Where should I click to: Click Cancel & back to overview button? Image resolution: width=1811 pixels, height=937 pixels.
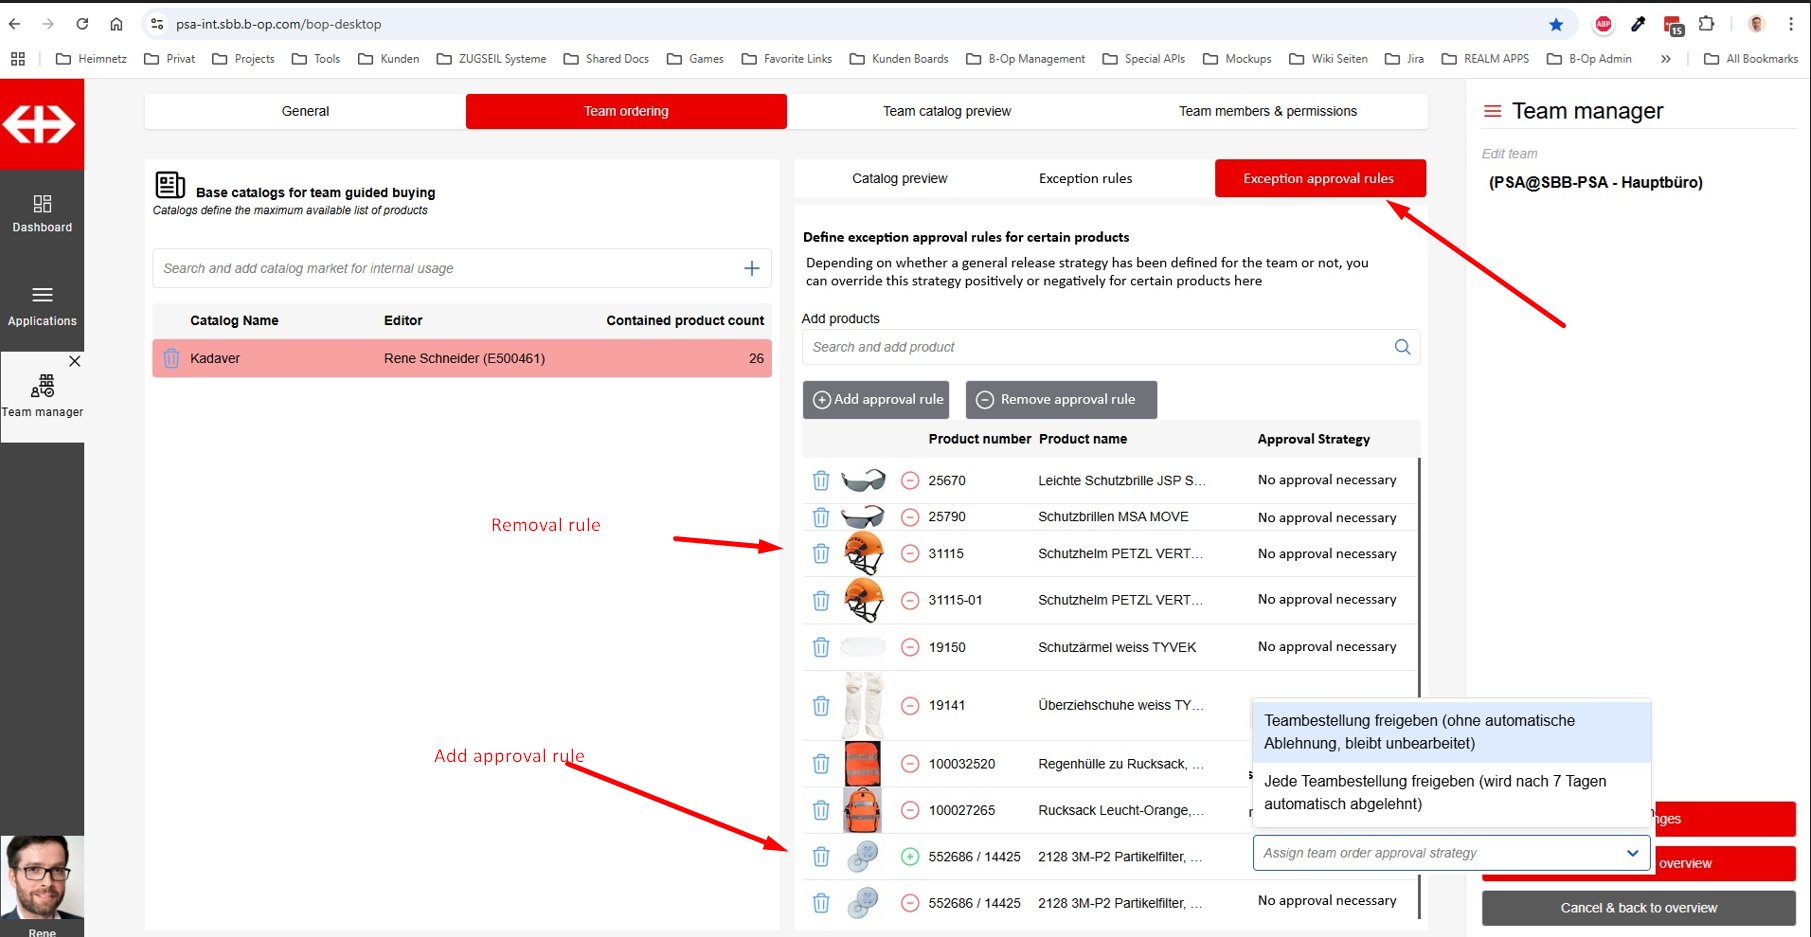tap(1638, 908)
